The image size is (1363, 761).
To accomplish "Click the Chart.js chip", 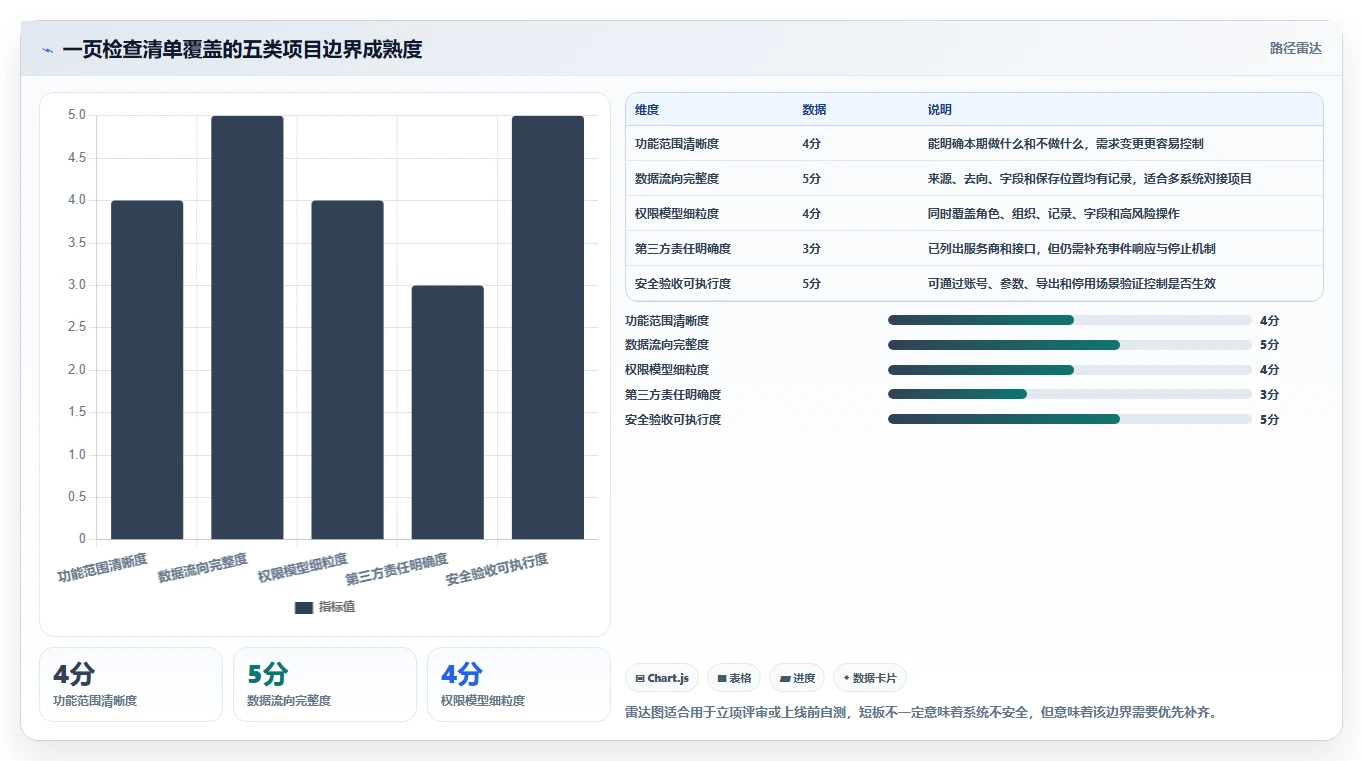I will (662, 678).
